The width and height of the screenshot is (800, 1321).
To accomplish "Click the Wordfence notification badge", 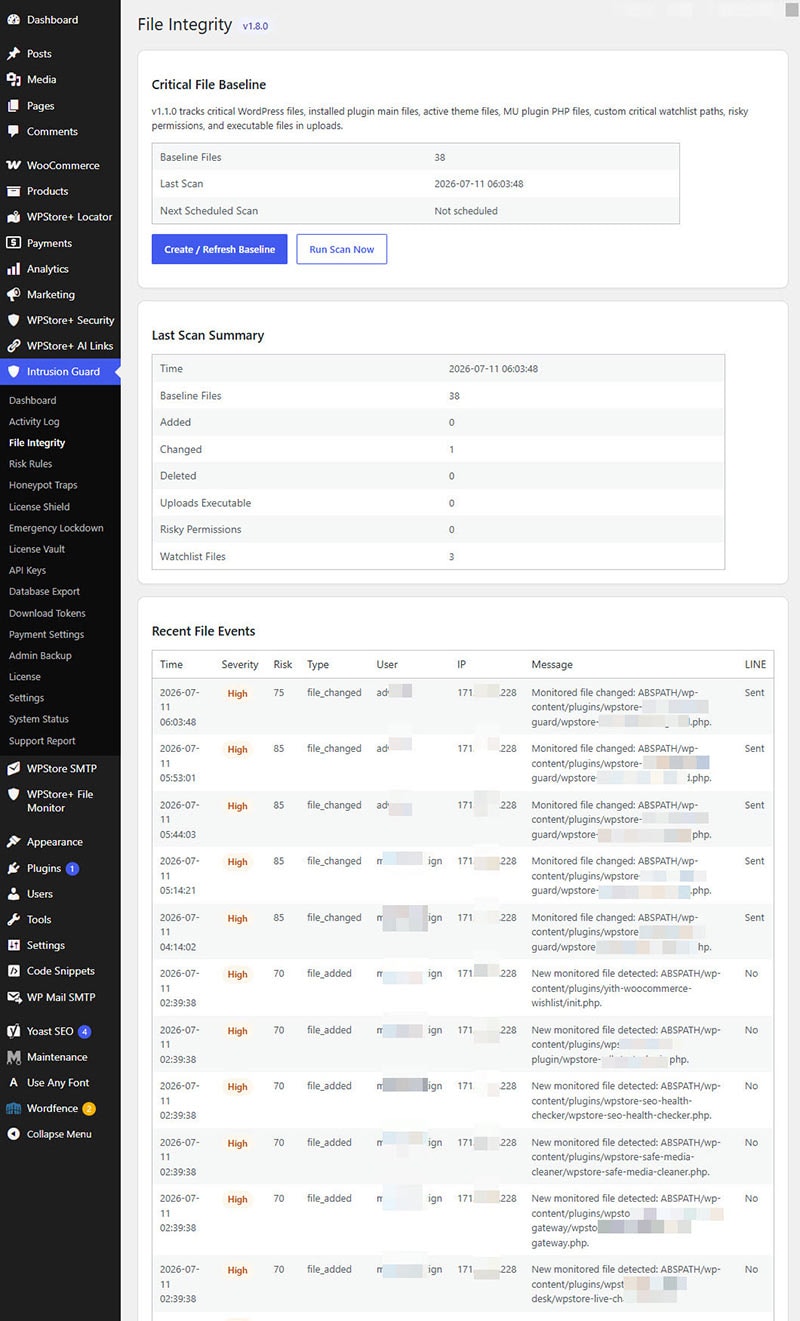I will [89, 1109].
